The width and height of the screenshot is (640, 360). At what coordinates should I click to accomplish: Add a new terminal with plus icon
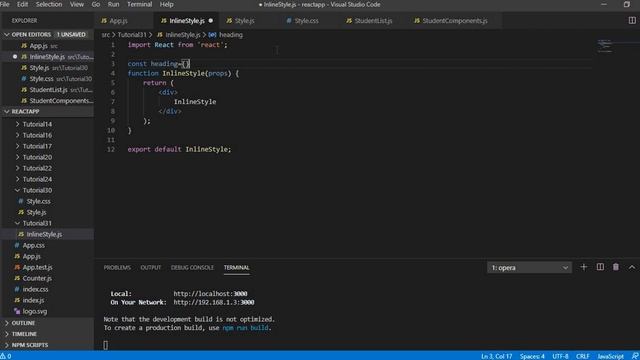tap(584, 267)
